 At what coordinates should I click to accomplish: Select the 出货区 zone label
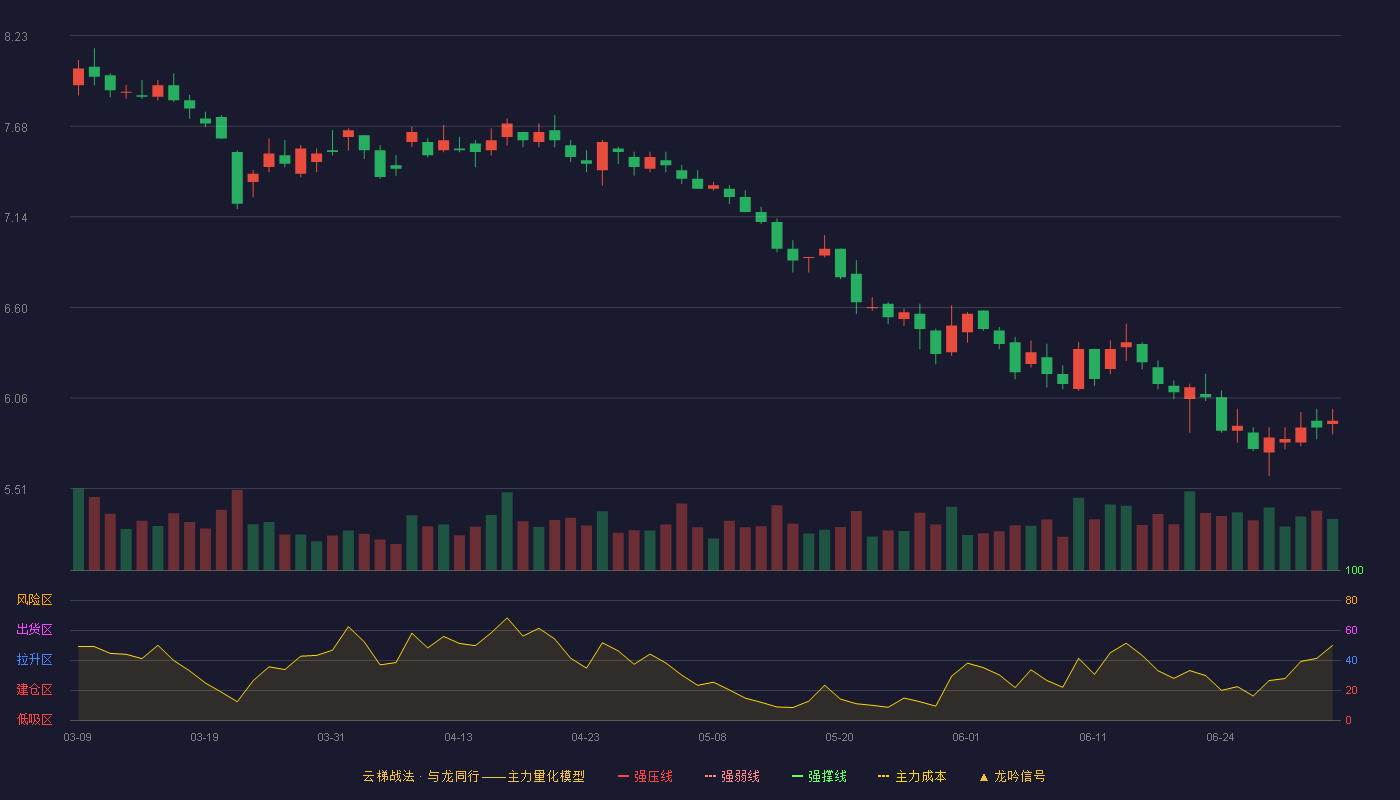click(x=34, y=630)
